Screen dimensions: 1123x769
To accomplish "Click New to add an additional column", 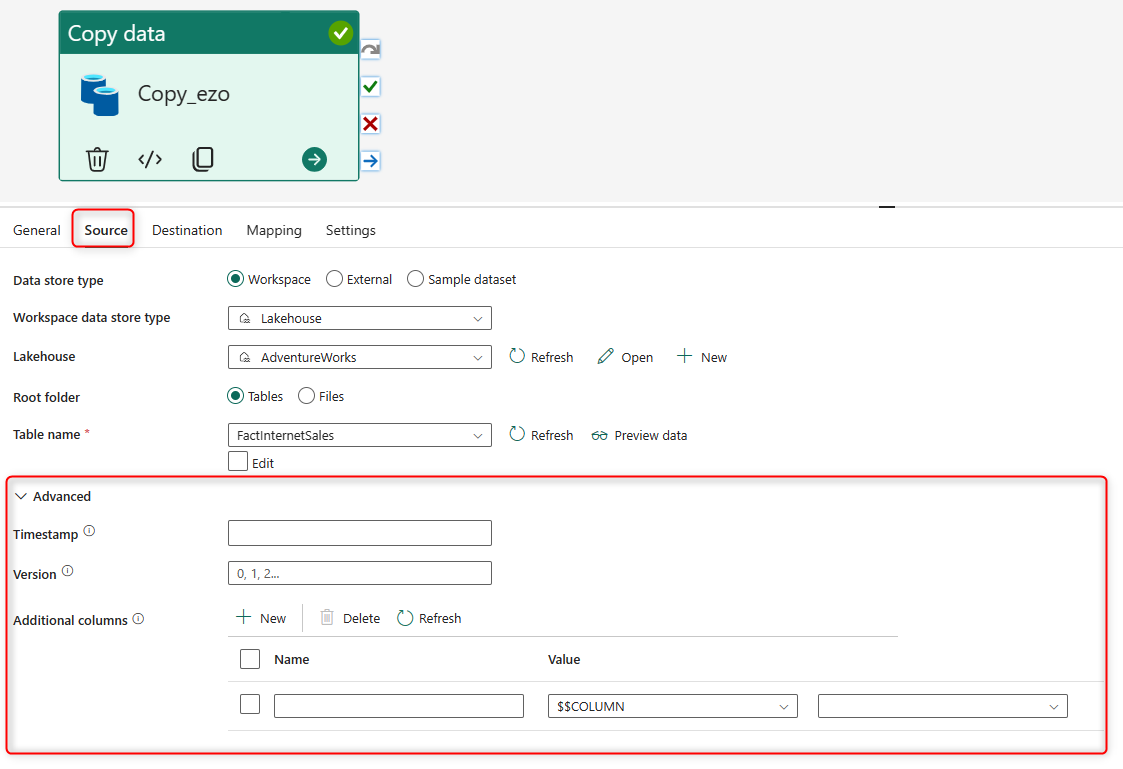I will point(261,618).
